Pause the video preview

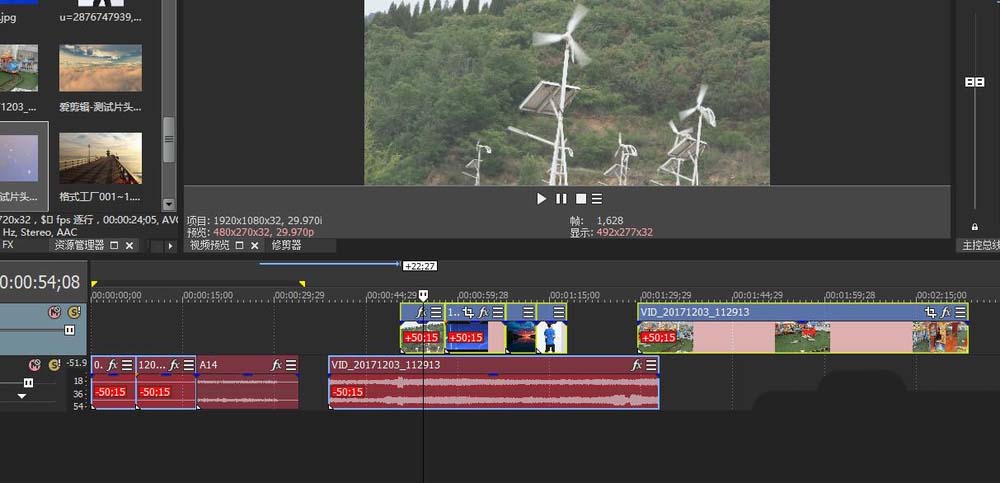point(561,199)
